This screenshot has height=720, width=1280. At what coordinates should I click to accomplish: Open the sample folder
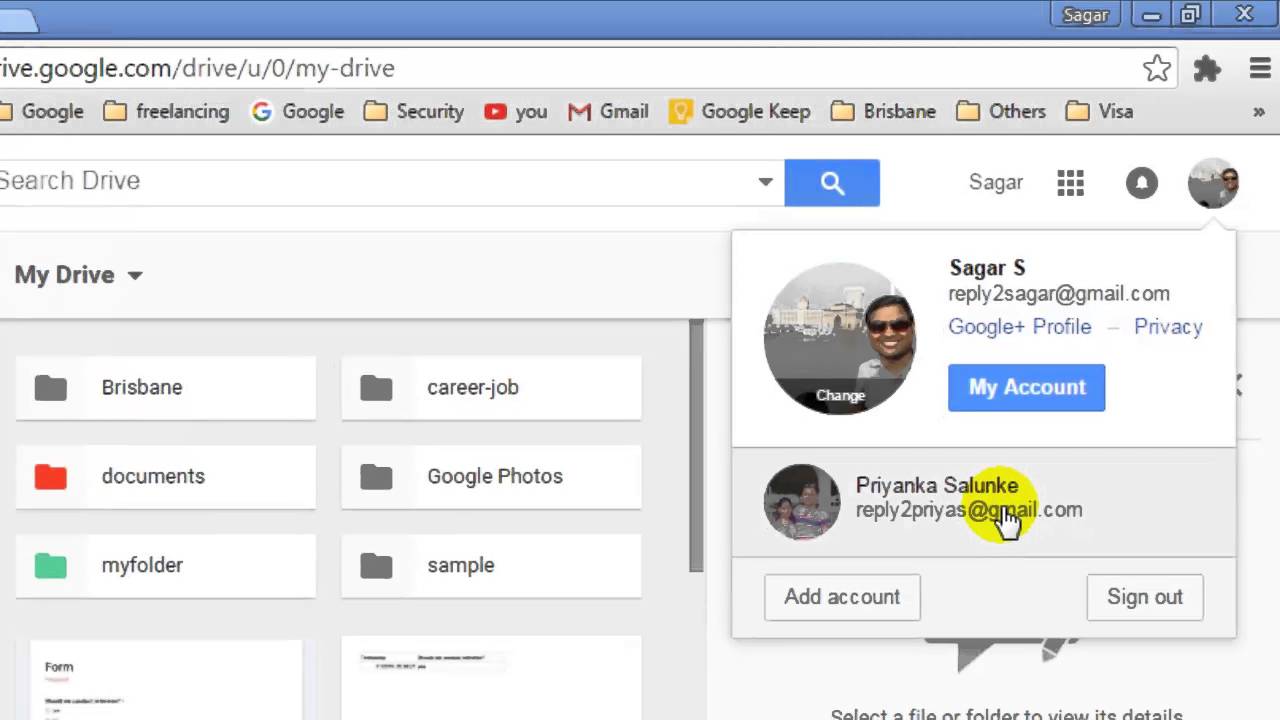[x=491, y=565]
